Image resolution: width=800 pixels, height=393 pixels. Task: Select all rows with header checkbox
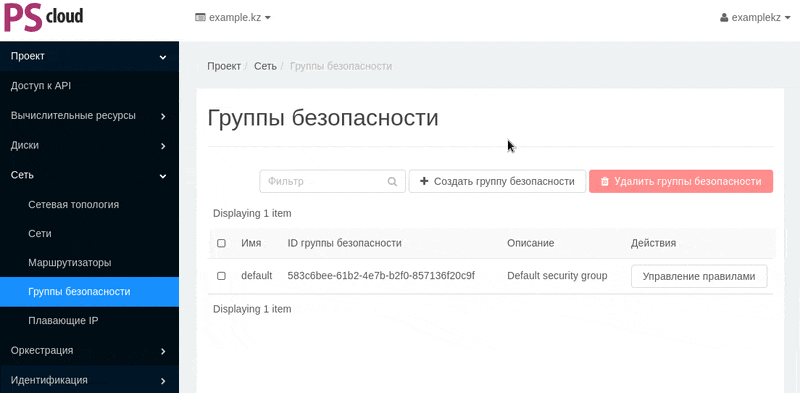pos(221,243)
